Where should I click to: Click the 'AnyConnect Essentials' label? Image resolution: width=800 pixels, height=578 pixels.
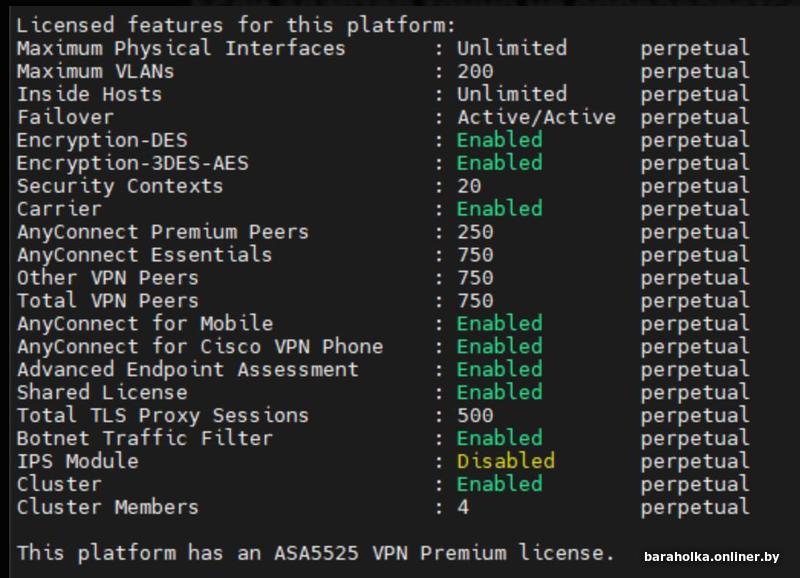tap(144, 255)
